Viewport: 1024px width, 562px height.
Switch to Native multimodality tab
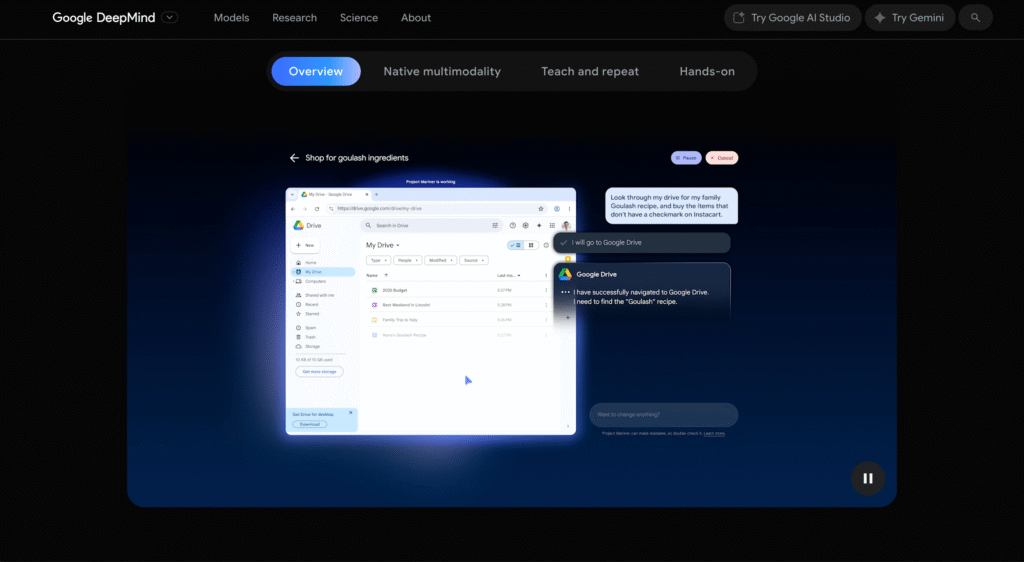pos(442,71)
